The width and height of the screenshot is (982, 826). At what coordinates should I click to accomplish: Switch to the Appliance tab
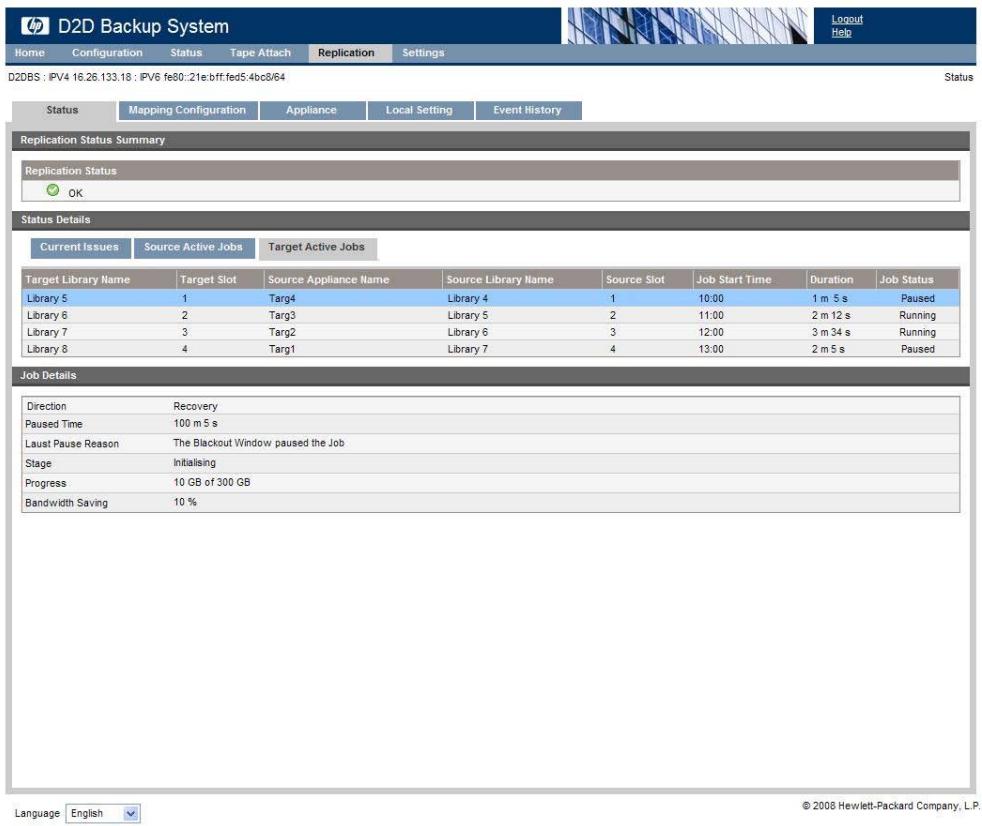[x=311, y=110]
